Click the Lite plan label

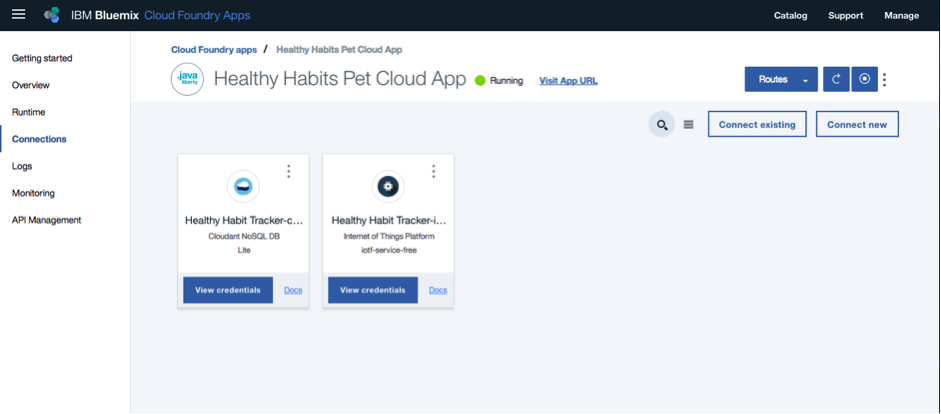click(x=244, y=250)
